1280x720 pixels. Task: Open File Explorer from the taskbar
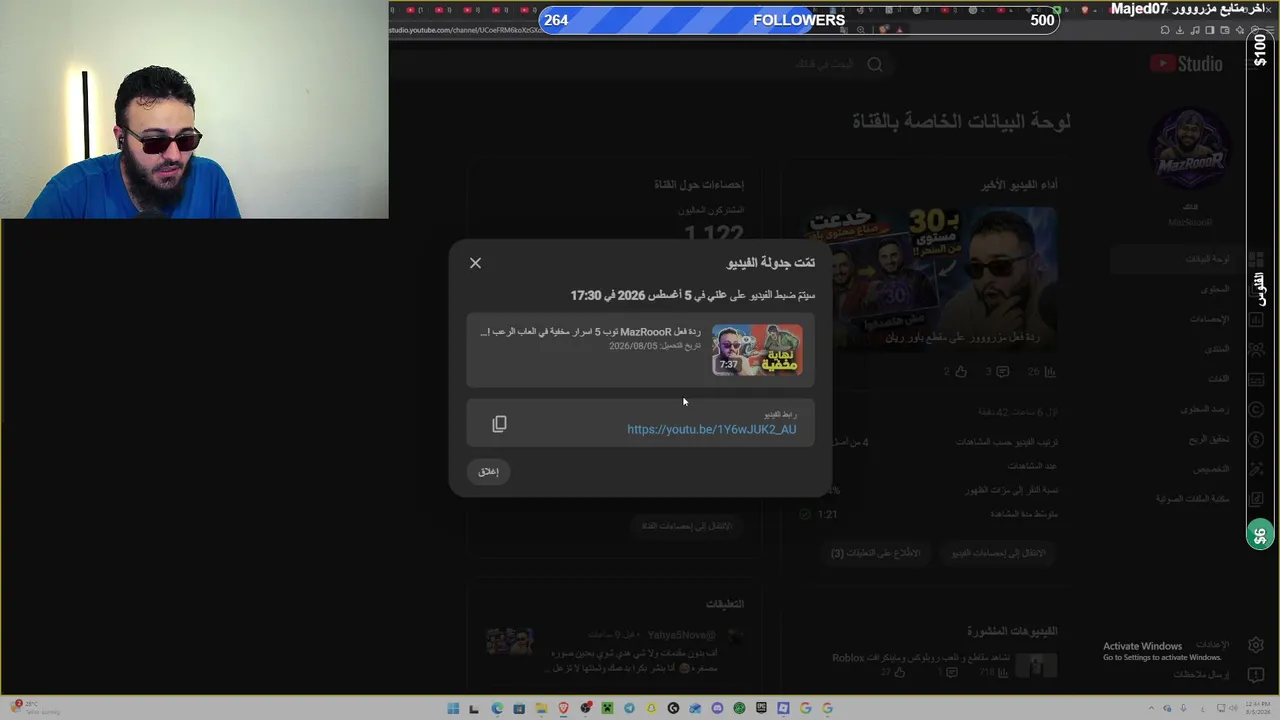541,708
